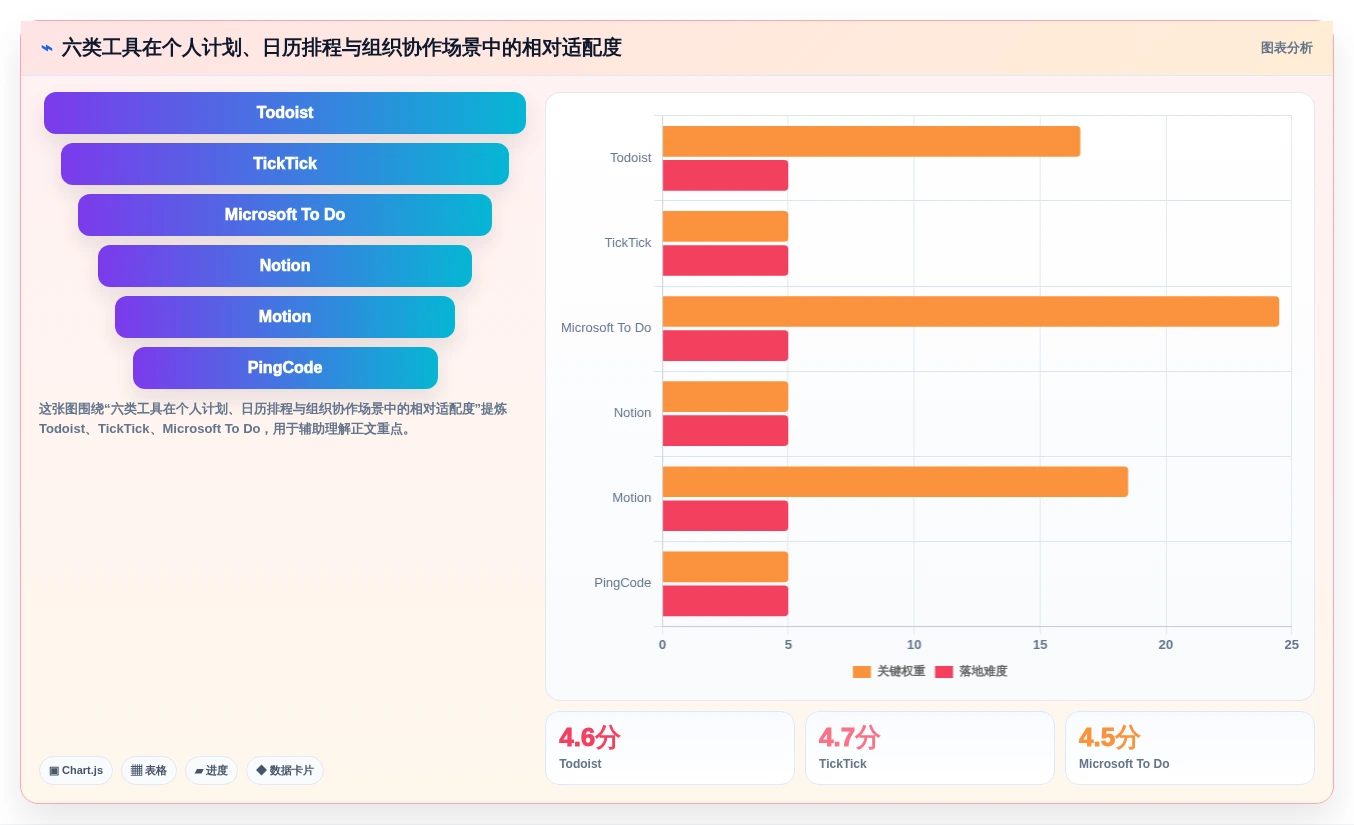This screenshot has height=825, width=1354.
Task: Select the Microsoft To Do funnel bar
Action: point(285,215)
